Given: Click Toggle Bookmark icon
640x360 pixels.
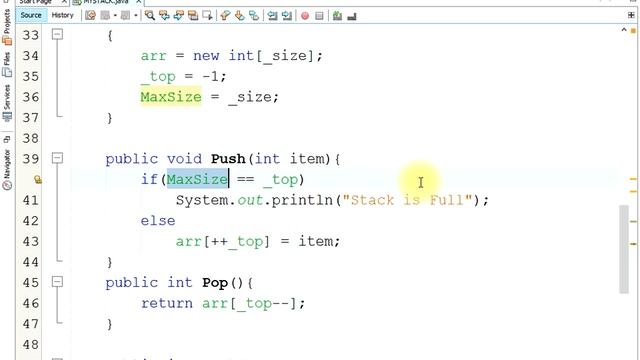Looking at the screenshot, I should tap(254, 16).
